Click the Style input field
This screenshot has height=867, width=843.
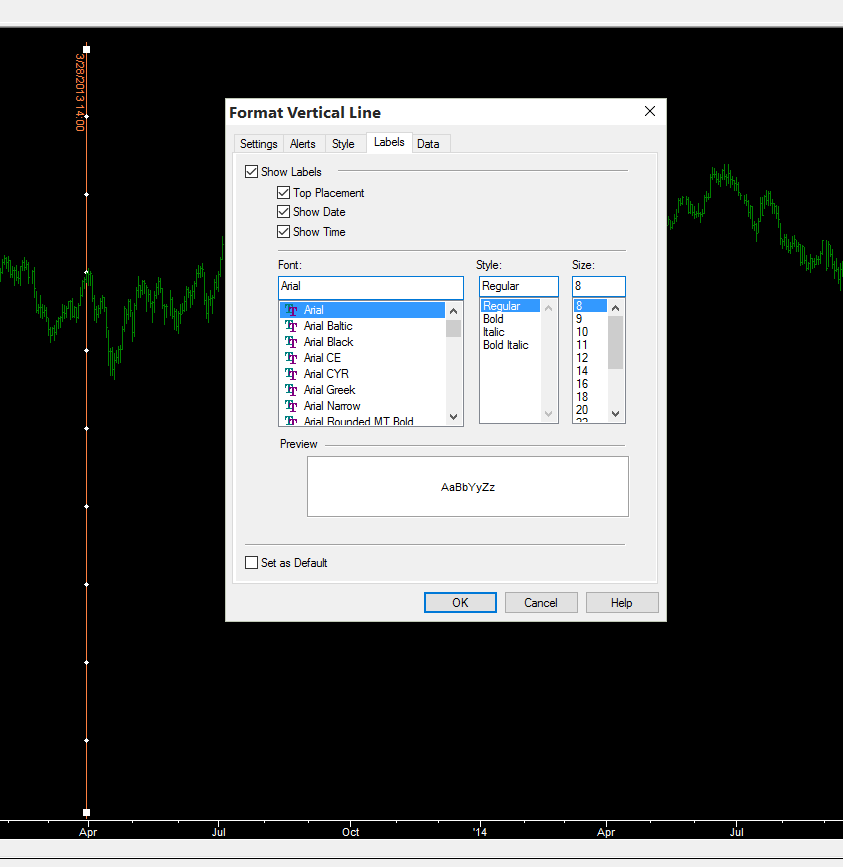tap(519, 286)
